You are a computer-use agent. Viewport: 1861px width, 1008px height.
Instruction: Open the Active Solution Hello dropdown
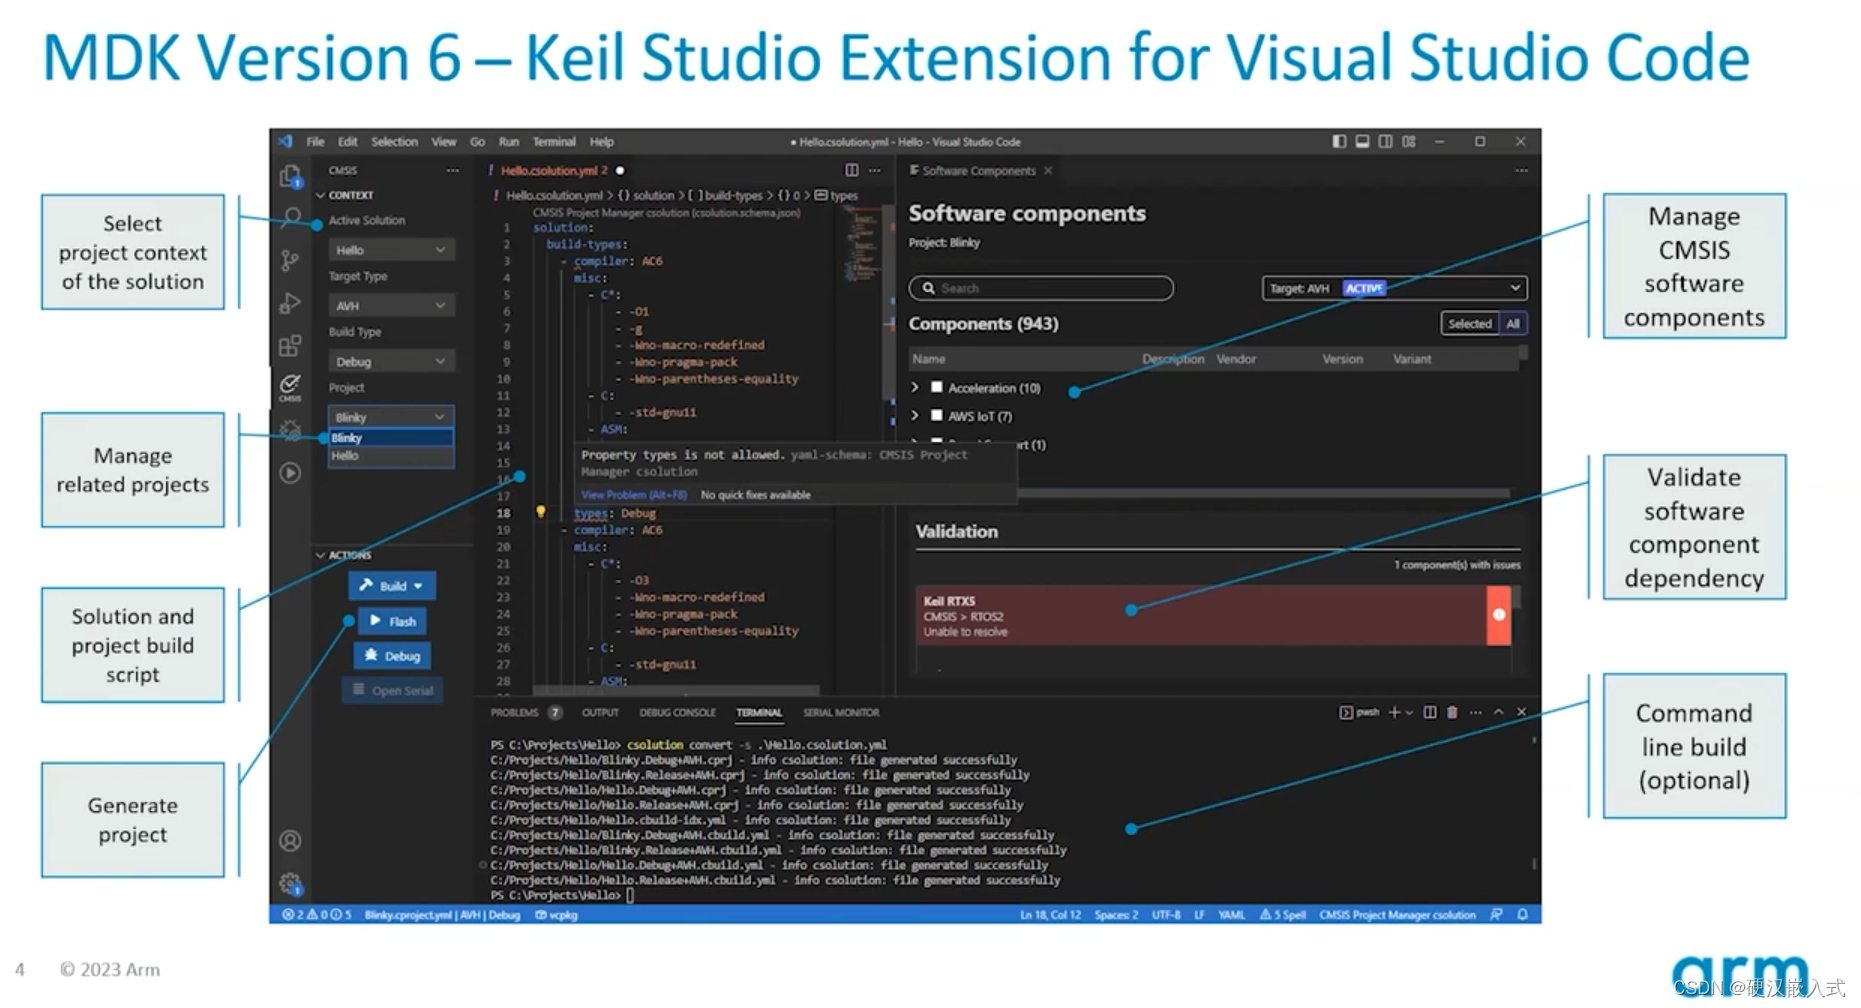point(391,249)
